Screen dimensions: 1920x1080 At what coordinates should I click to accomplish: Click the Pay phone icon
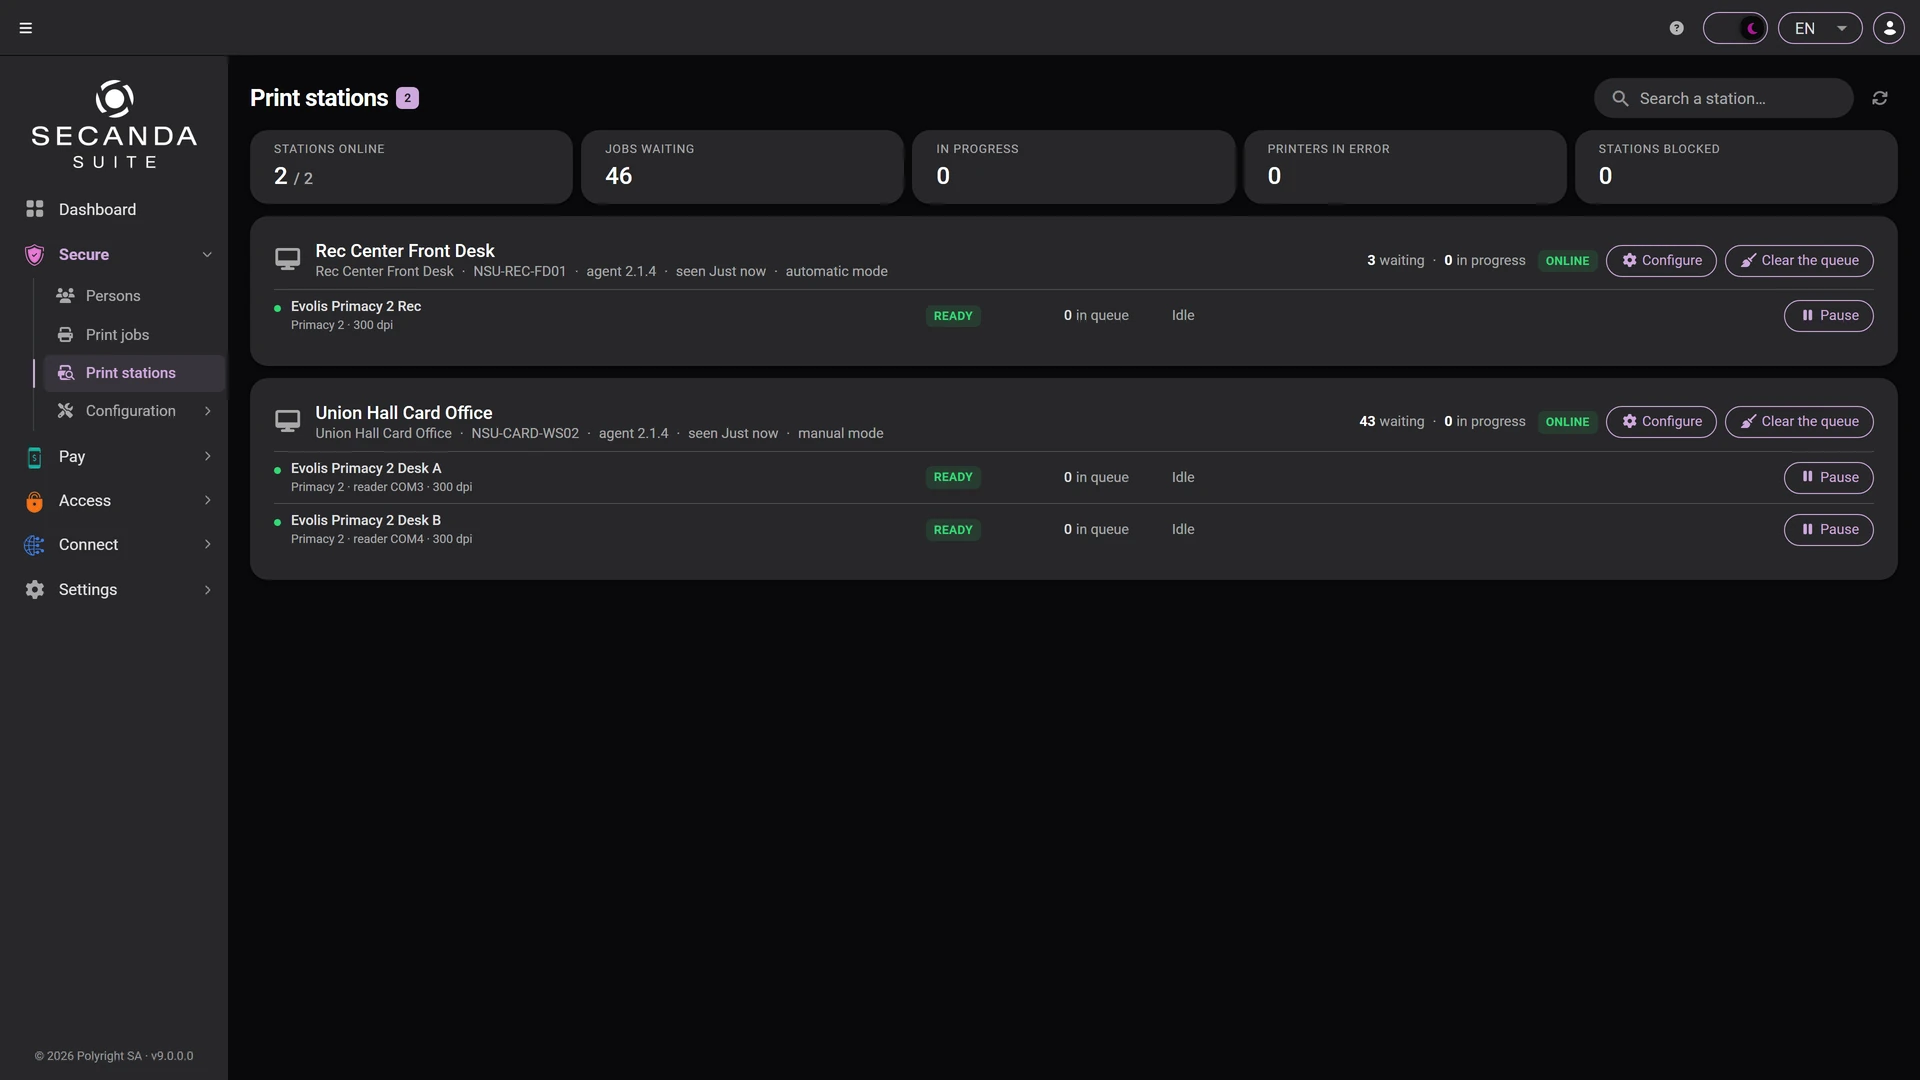pyautogui.click(x=34, y=457)
